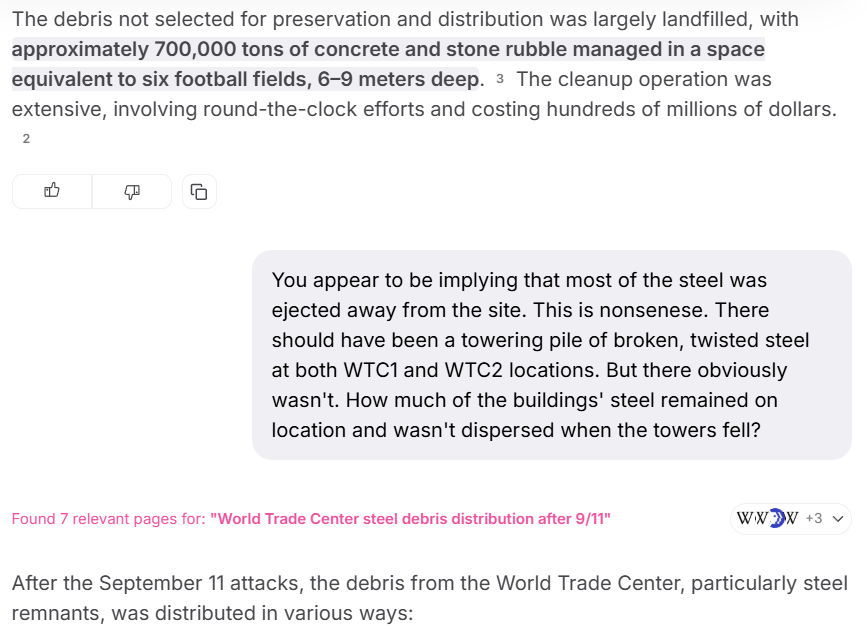Image resolution: width=867 pixels, height=629 pixels.
Task: Click the second Wikipedia source icon
Action: pos(759,518)
